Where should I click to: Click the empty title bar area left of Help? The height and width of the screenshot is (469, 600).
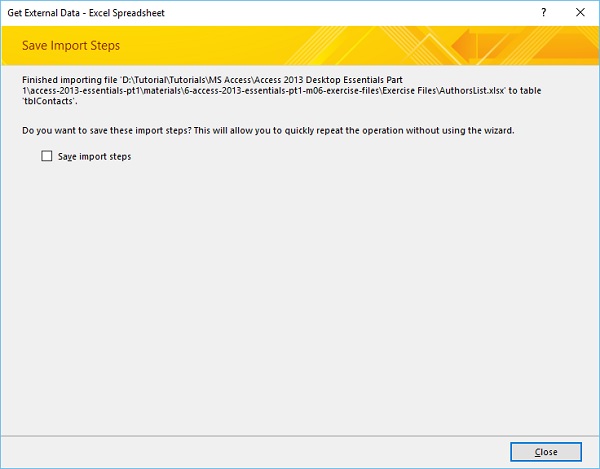[x=350, y=14]
